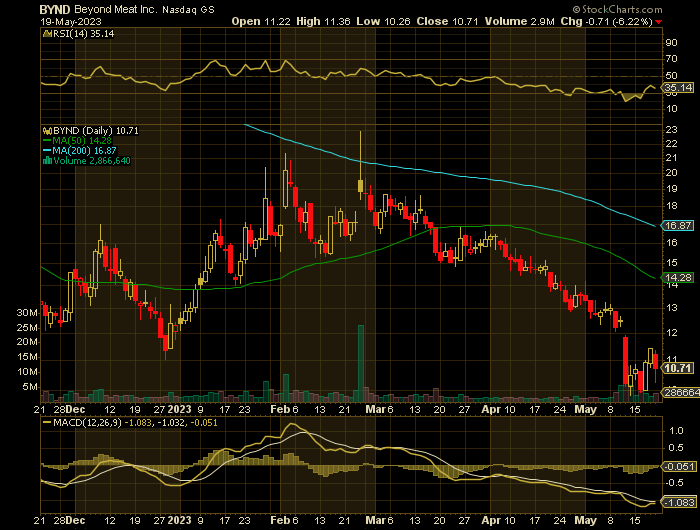This screenshot has width=700, height=530.
Task: Click the Beyond Meat Inc. company name
Action: [x=115, y=9]
